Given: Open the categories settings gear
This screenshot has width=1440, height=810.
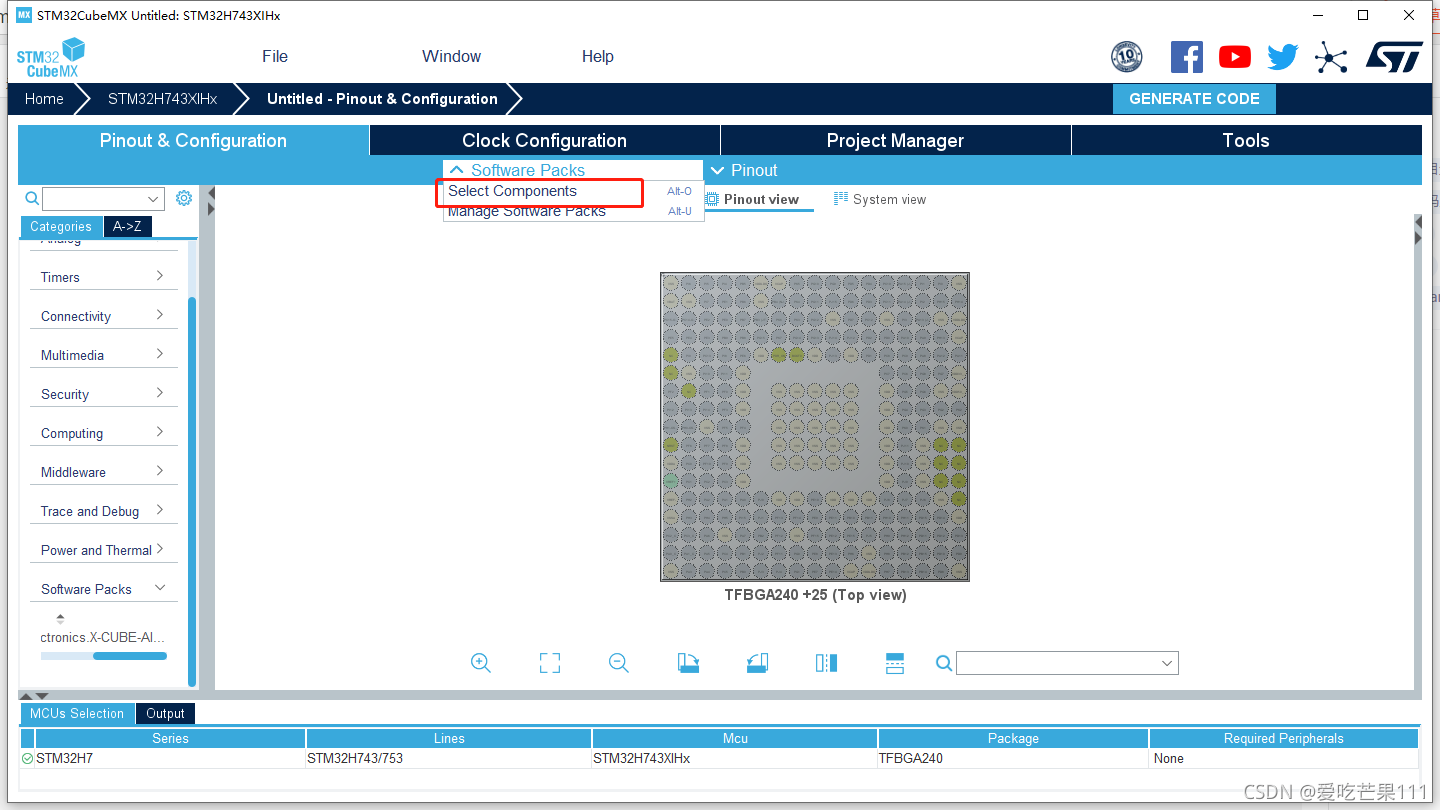Looking at the screenshot, I should (x=184, y=198).
